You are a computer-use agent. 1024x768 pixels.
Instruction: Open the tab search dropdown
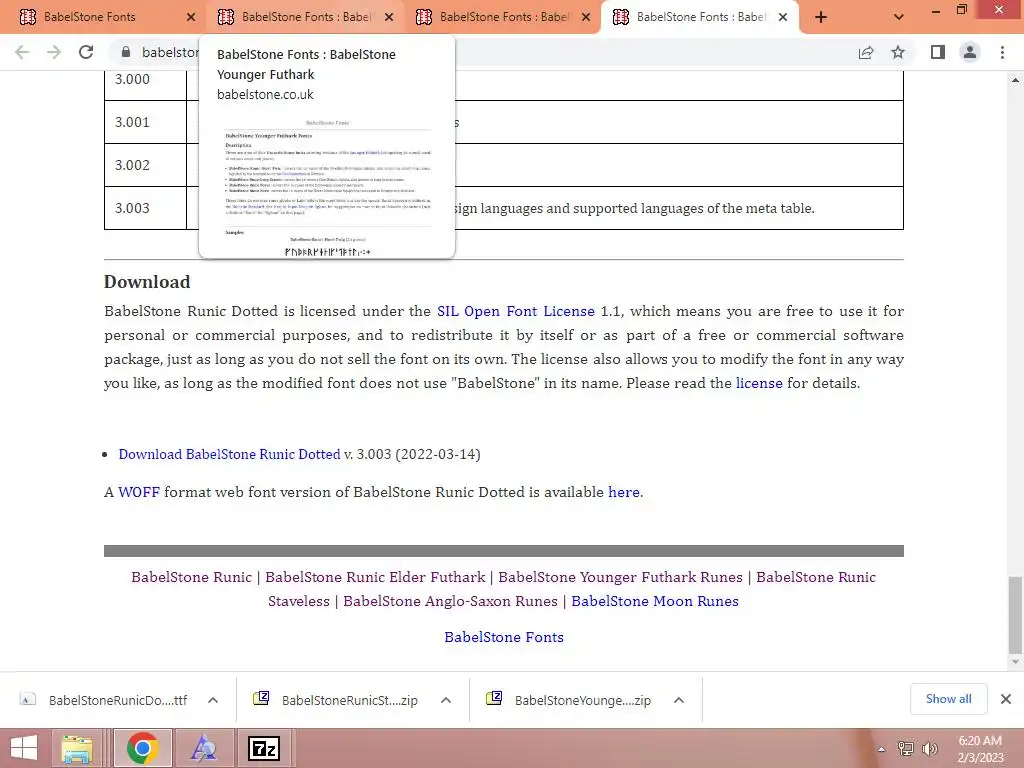tap(899, 17)
